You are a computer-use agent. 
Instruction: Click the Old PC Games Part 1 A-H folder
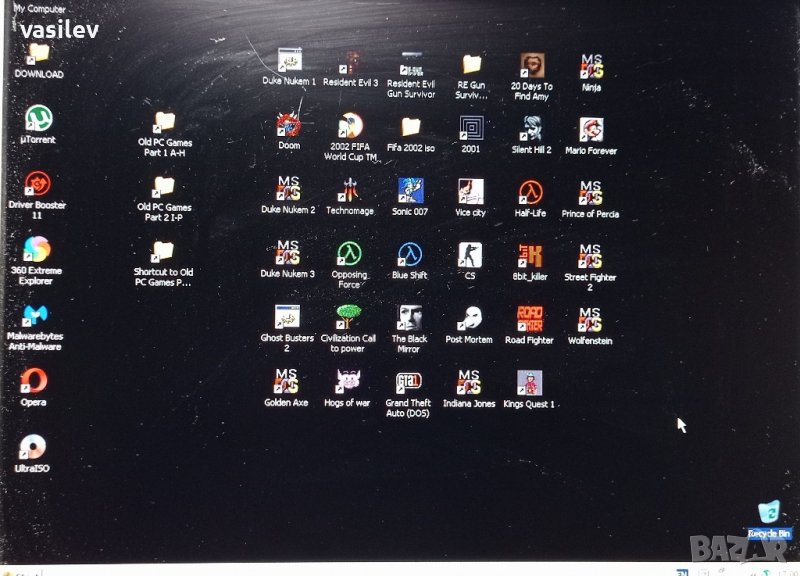click(164, 122)
